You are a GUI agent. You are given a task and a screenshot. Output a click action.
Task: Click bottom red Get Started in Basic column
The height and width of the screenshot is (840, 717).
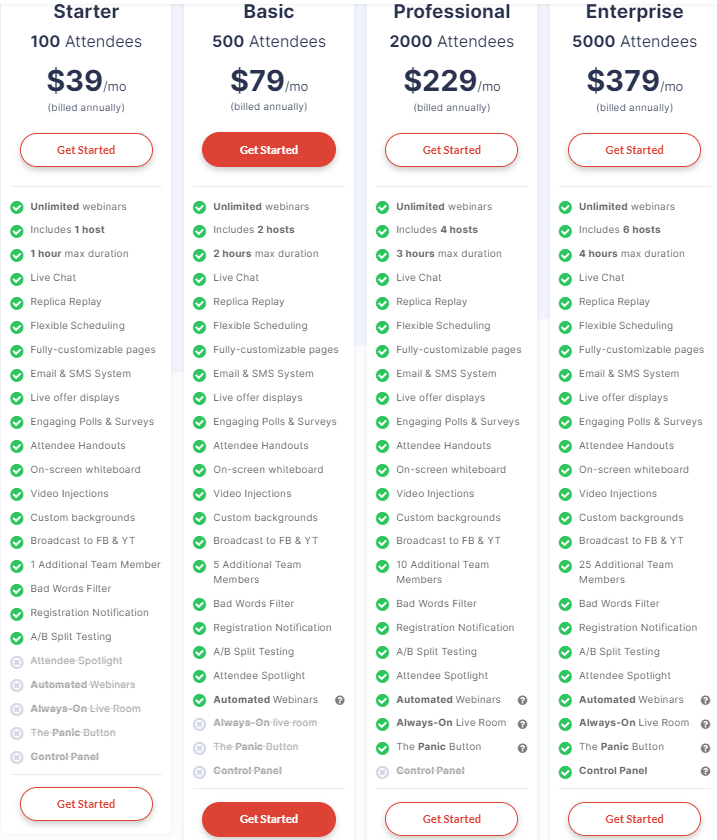pyautogui.click(x=269, y=819)
